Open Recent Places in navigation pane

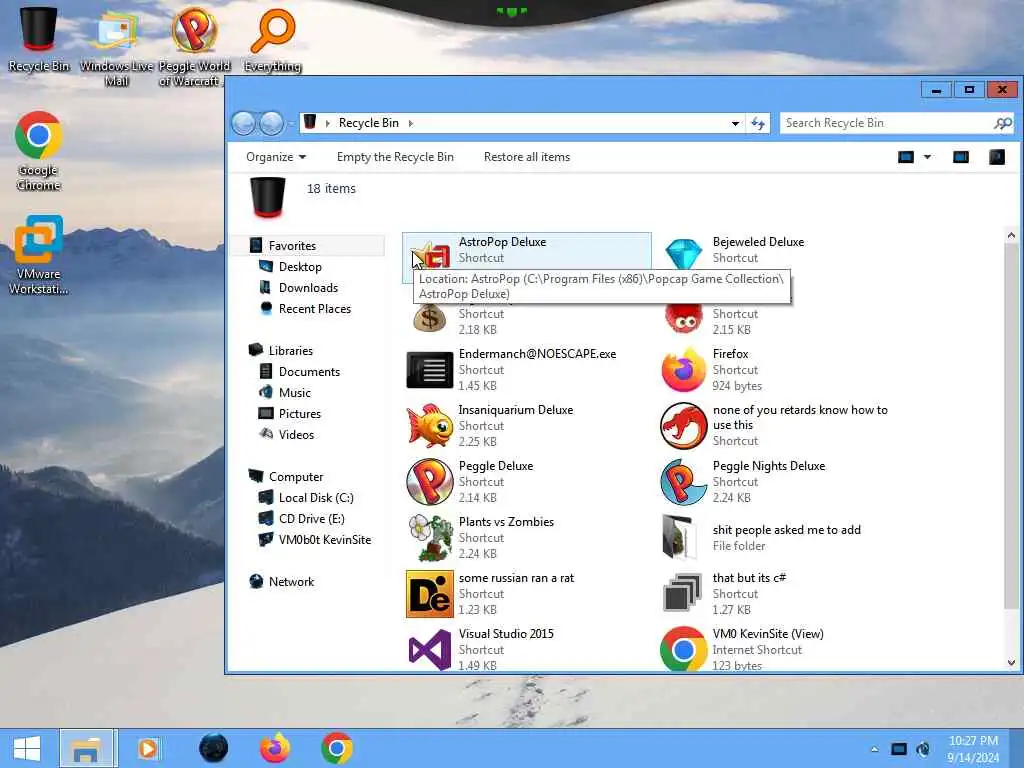[x=315, y=308]
